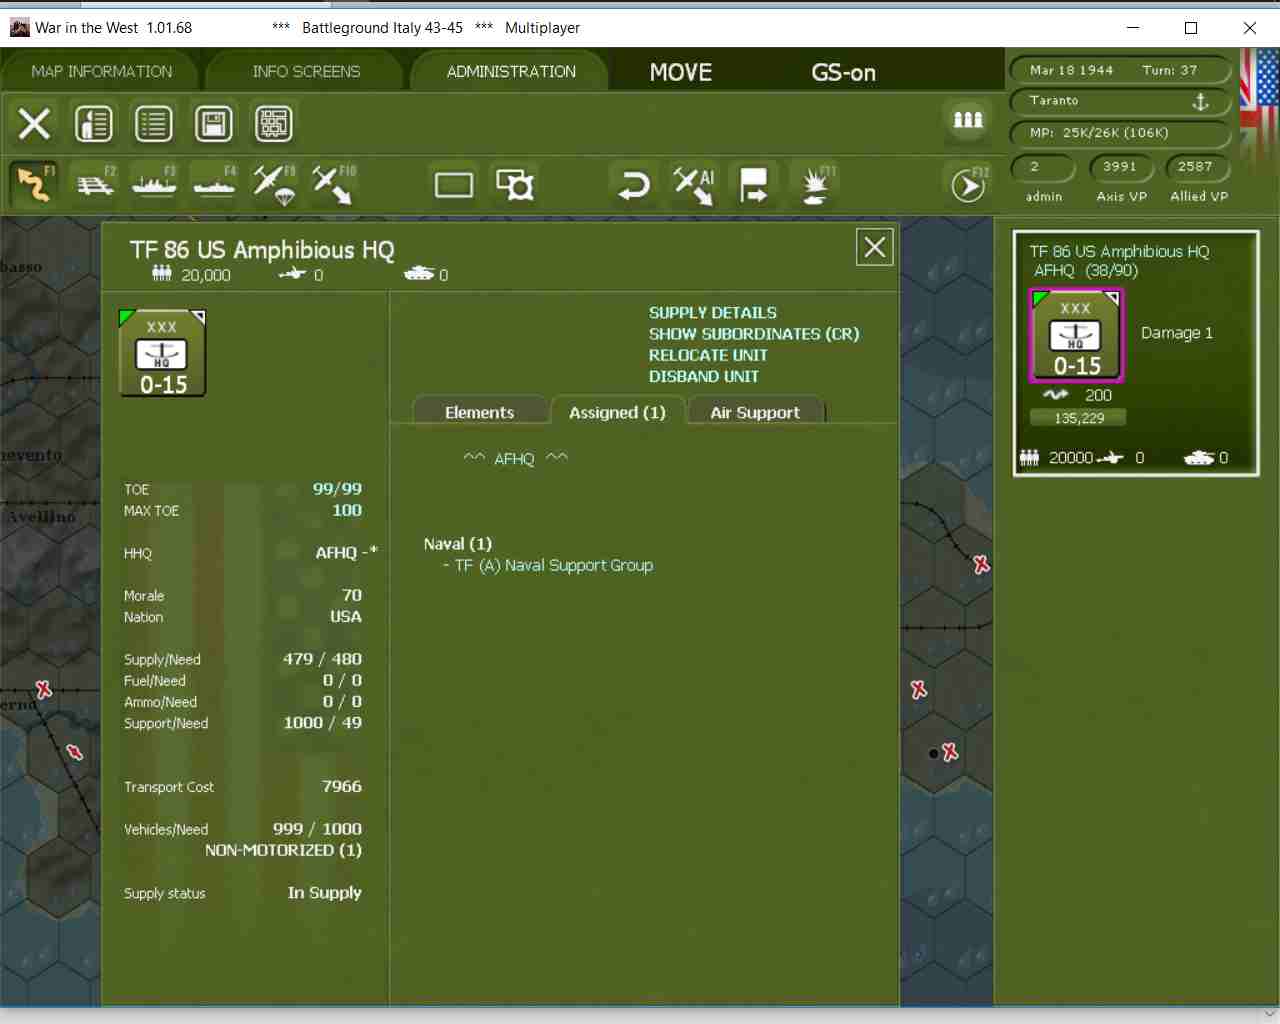Select the Move mode F1 icon

click(x=34, y=184)
